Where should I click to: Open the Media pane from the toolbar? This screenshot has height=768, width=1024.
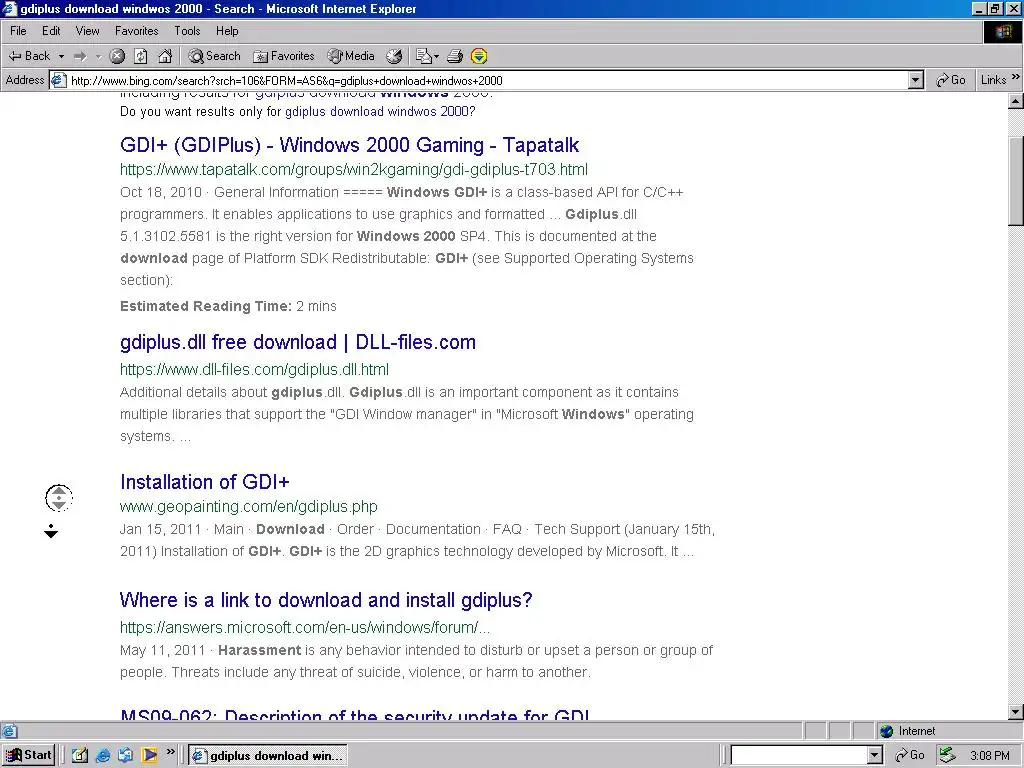point(351,56)
